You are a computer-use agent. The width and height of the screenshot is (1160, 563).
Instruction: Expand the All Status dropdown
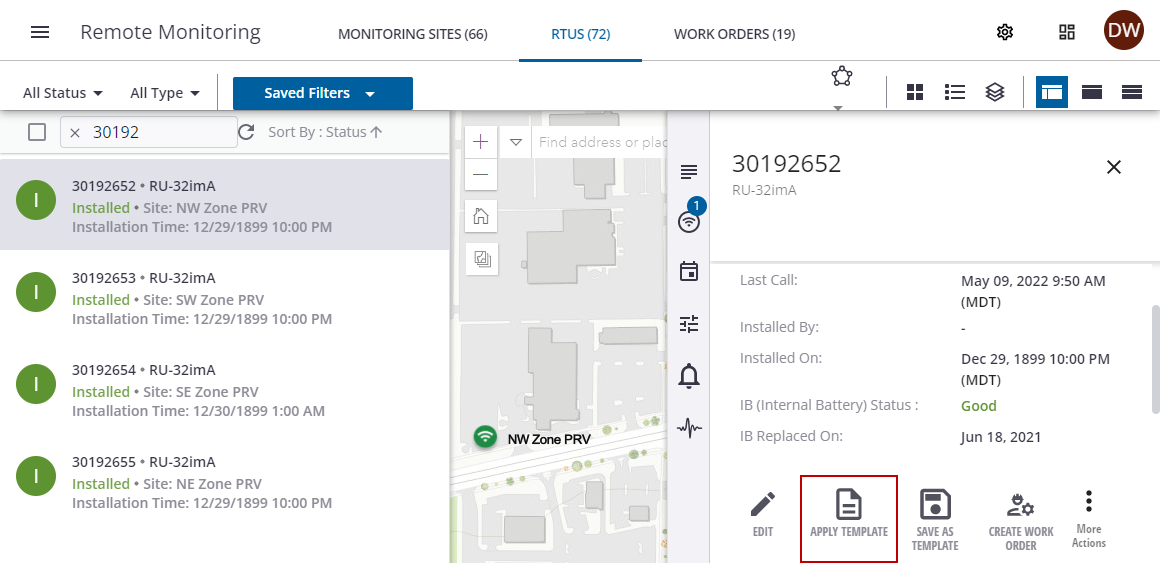pos(63,93)
